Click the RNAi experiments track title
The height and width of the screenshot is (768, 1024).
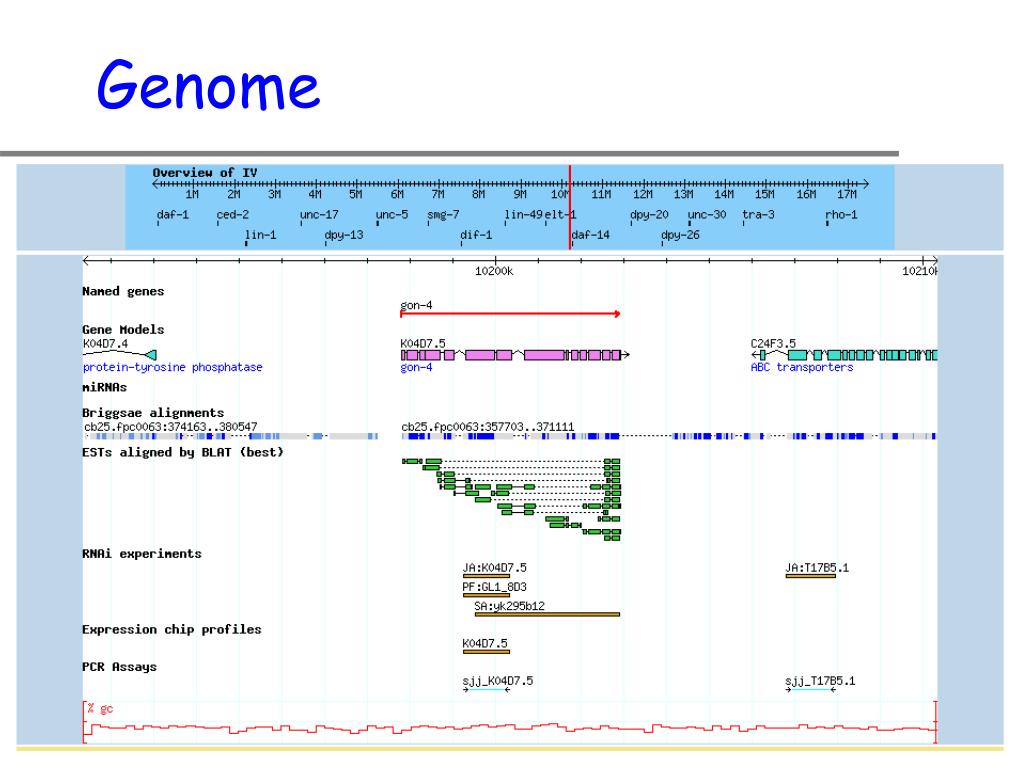[x=142, y=554]
